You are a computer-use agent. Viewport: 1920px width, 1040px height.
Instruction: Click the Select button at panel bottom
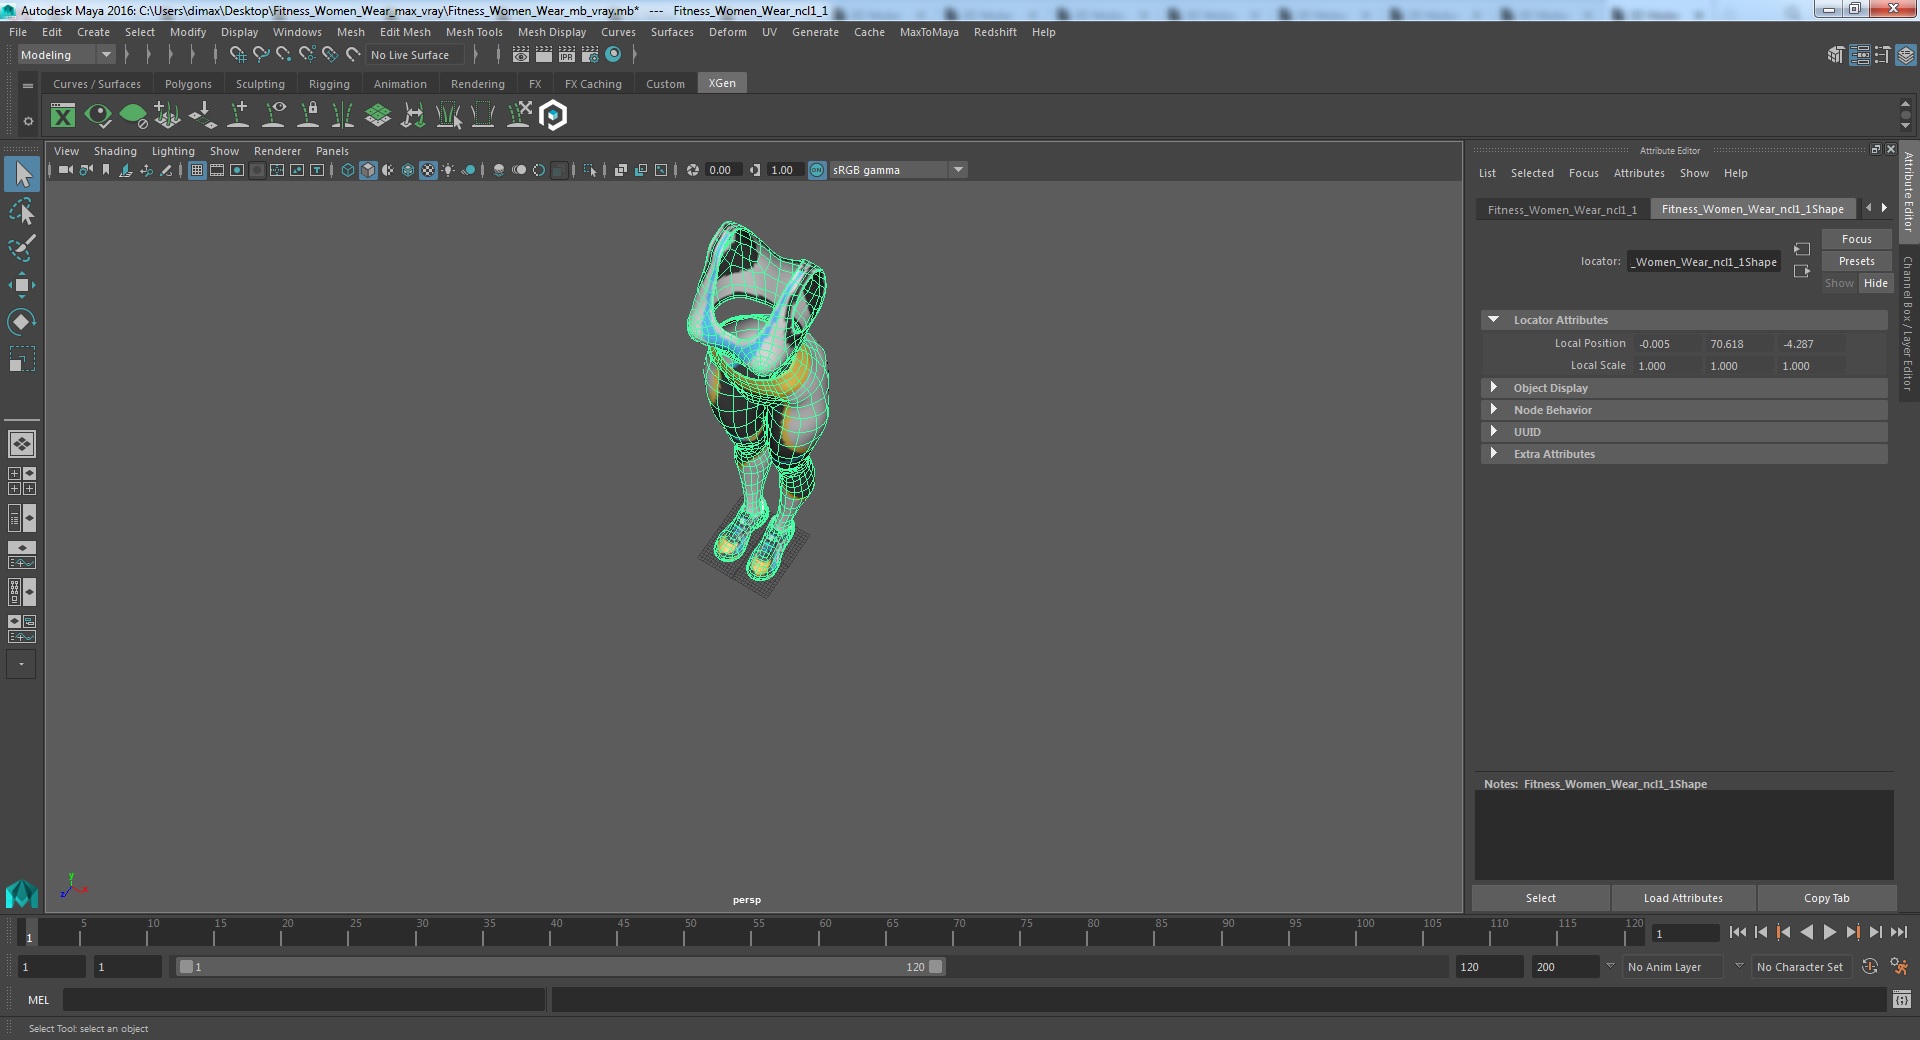click(x=1540, y=898)
